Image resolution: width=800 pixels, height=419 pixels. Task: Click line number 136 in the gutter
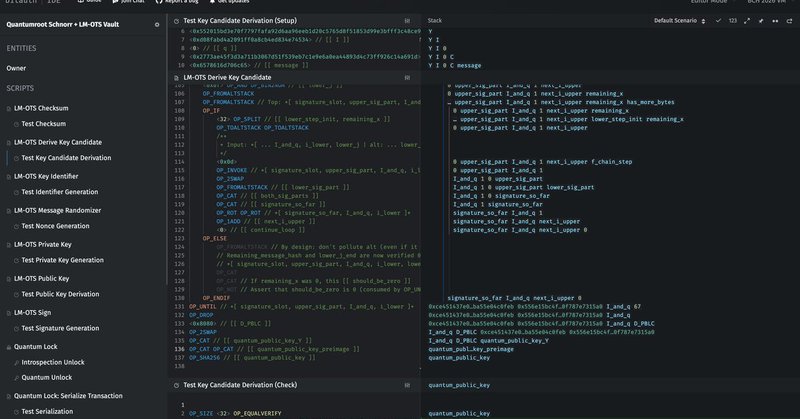(x=179, y=349)
